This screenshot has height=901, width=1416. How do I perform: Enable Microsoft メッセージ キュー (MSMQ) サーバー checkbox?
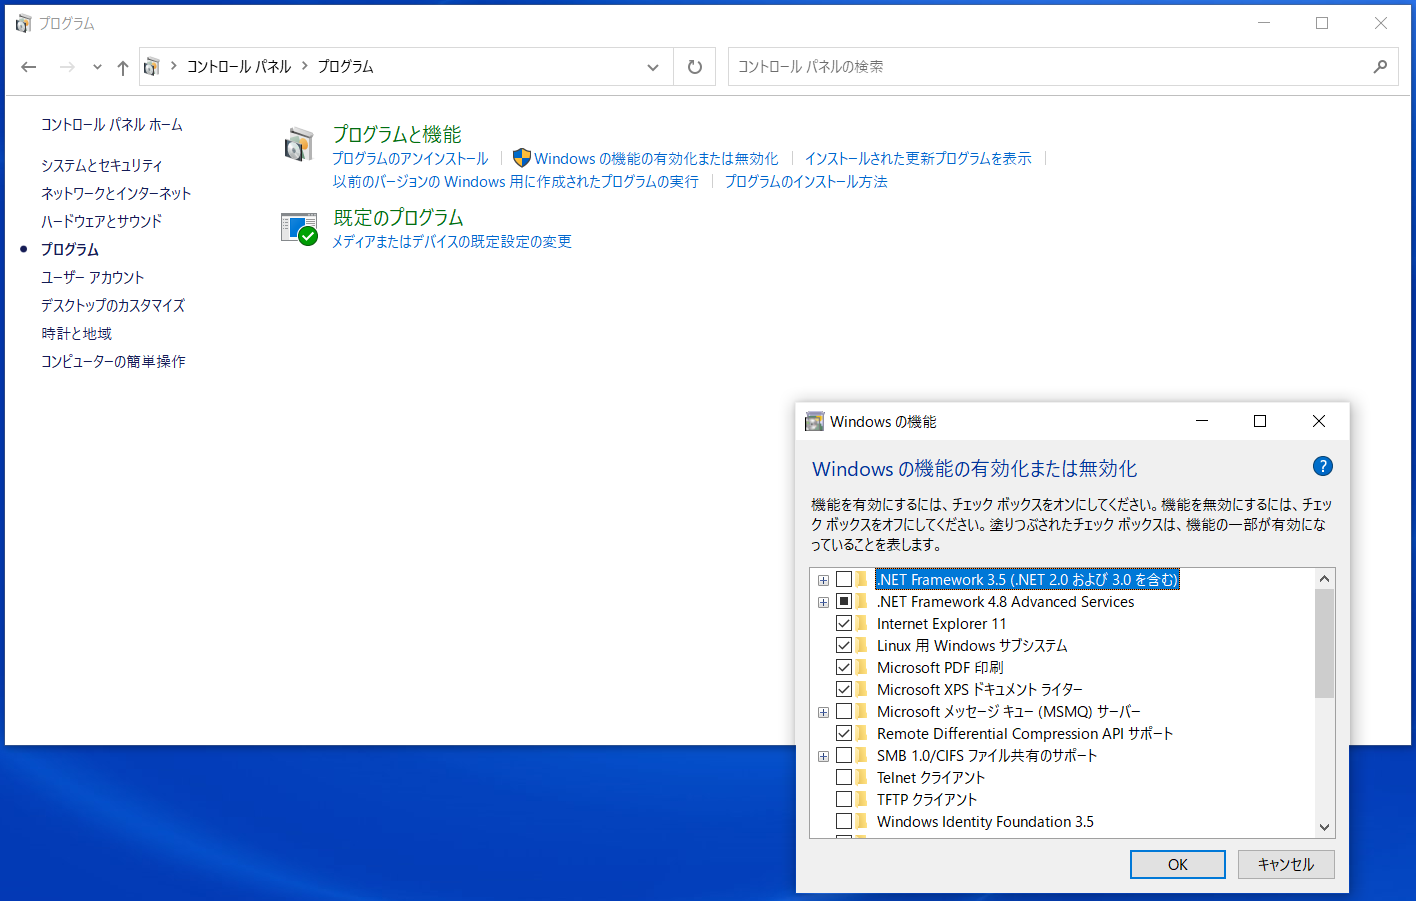[844, 711]
